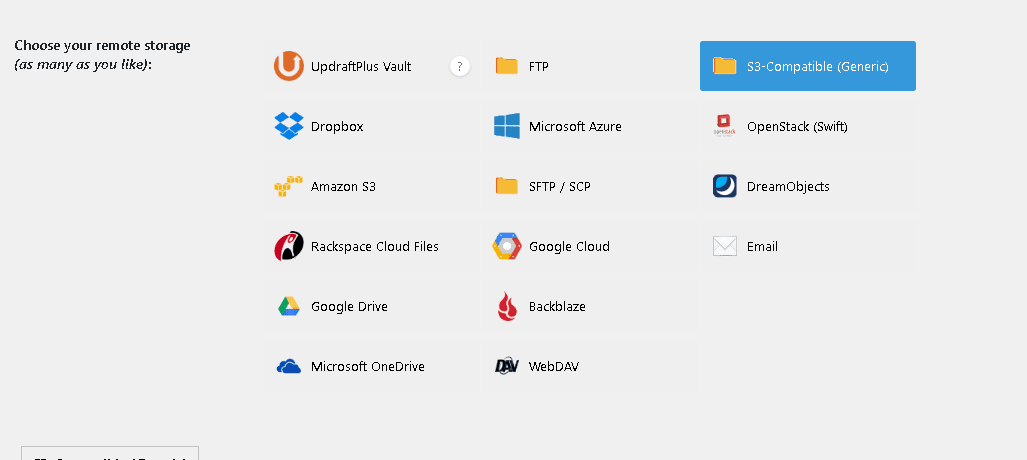
Task: Select the OpenStack (Swift) label
Action: pyautogui.click(x=797, y=126)
